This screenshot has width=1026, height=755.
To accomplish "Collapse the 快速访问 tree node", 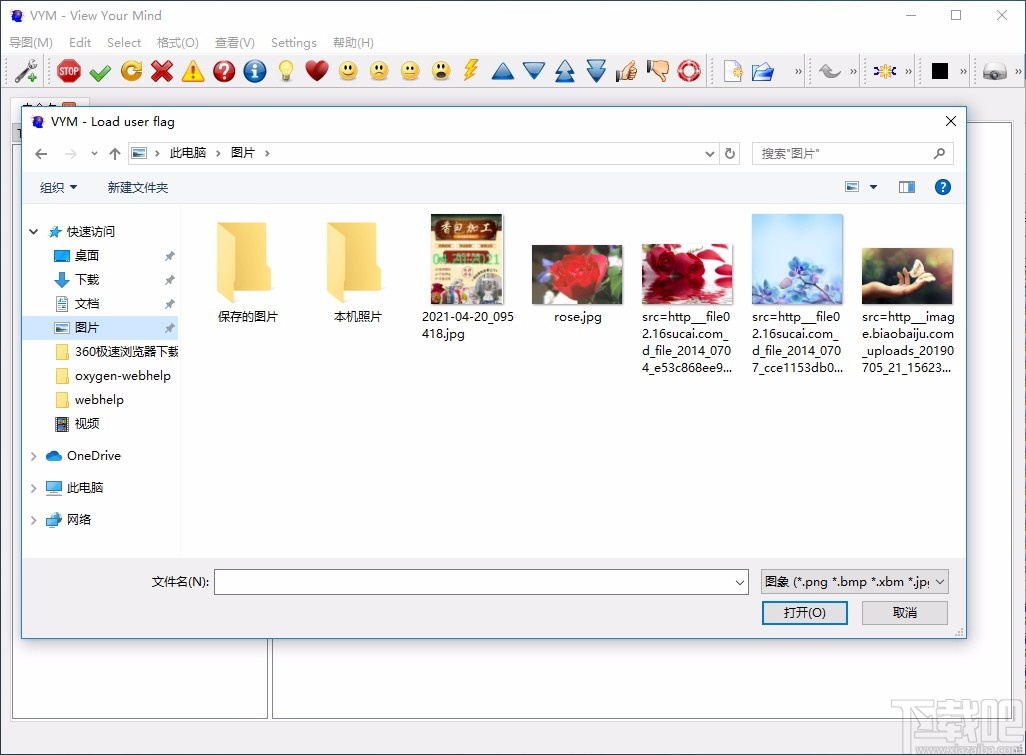I will (x=33, y=232).
